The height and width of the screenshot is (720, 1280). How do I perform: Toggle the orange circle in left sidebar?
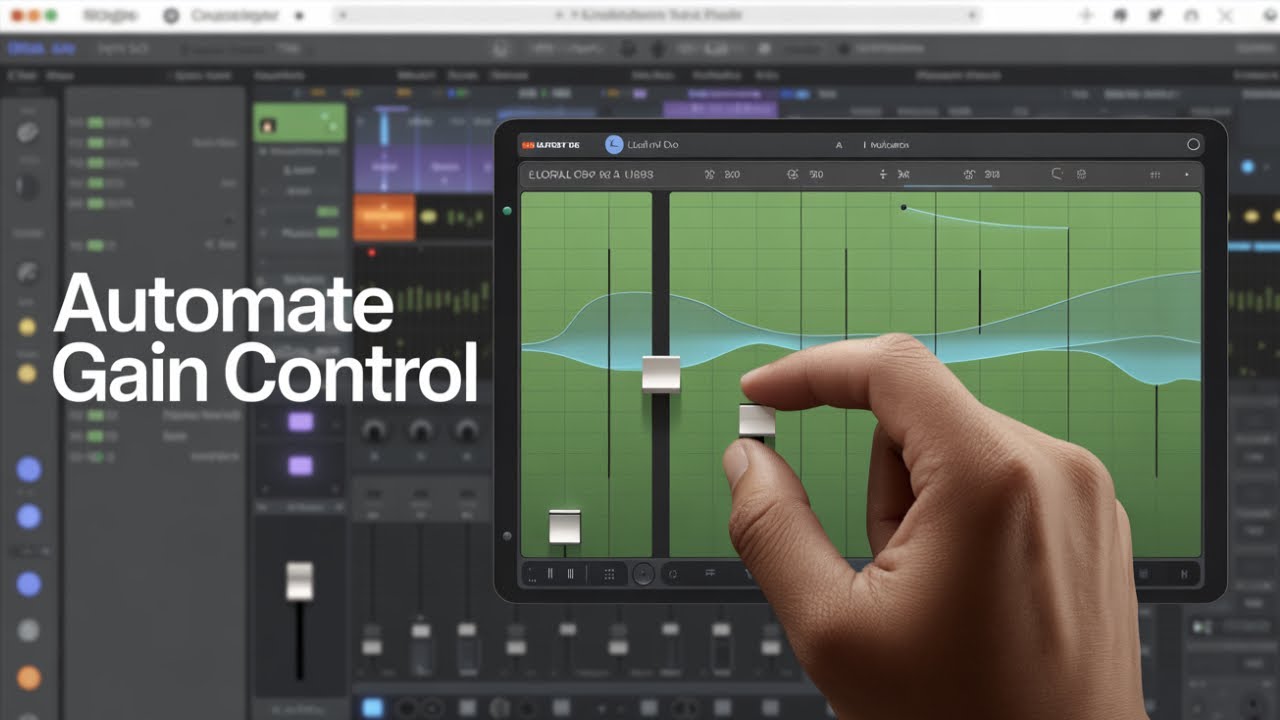29,678
